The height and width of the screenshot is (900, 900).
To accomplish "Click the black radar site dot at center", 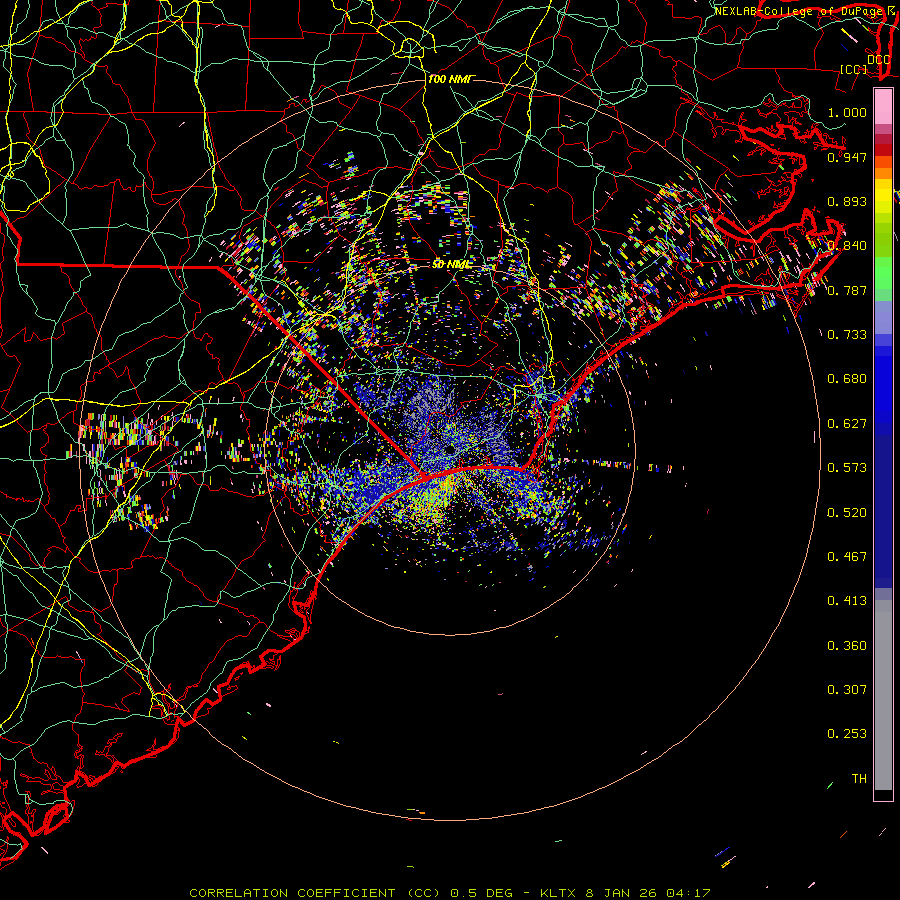I will pos(450,449).
